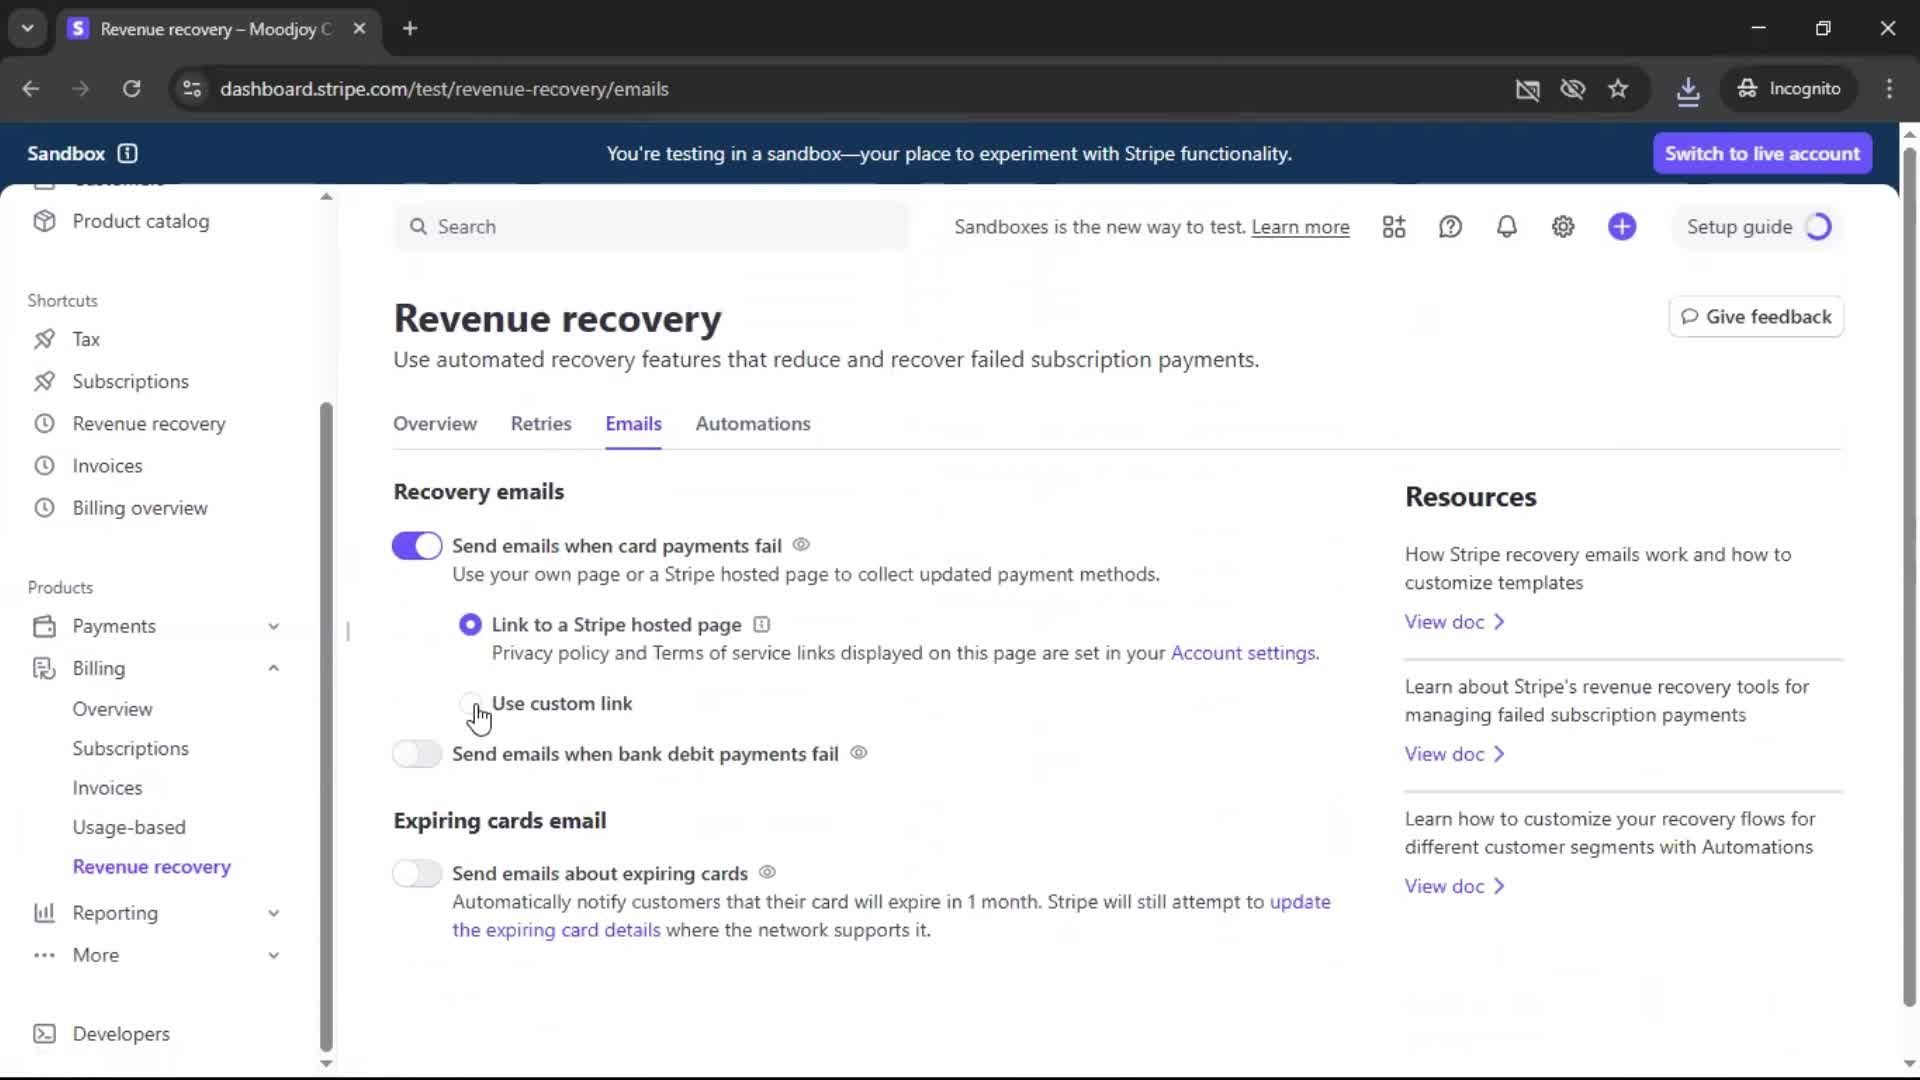
Task: Click the help question mark icon
Action: (1450, 227)
